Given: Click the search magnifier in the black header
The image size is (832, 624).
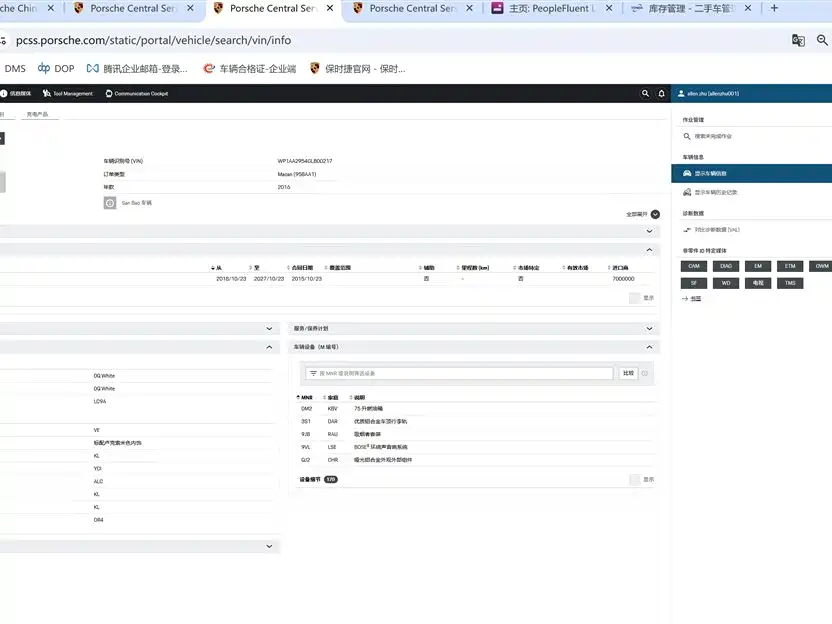Looking at the screenshot, I should coord(645,93).
